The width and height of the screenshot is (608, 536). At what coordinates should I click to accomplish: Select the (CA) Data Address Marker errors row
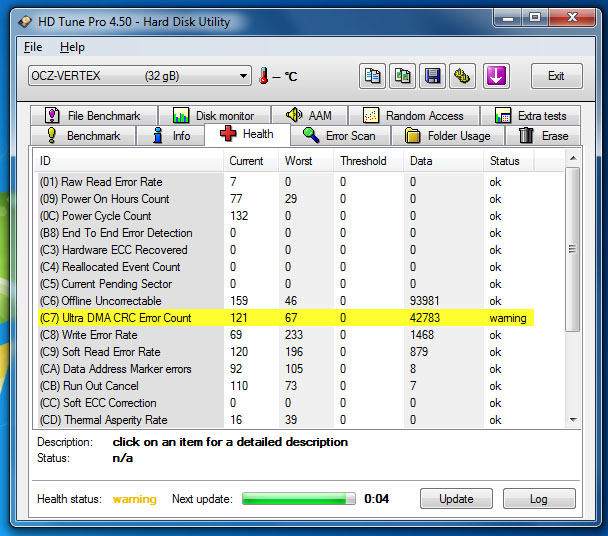pyautogui.click(x=286, y=369)
